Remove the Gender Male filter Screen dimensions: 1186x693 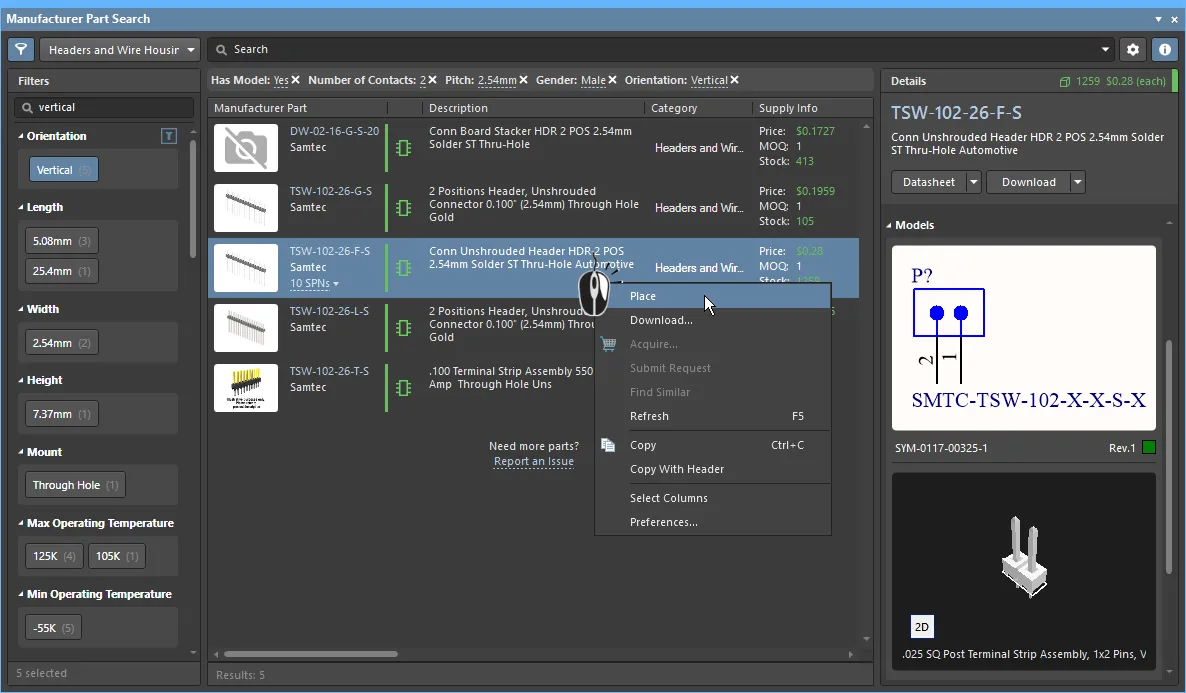click(613, 79)
